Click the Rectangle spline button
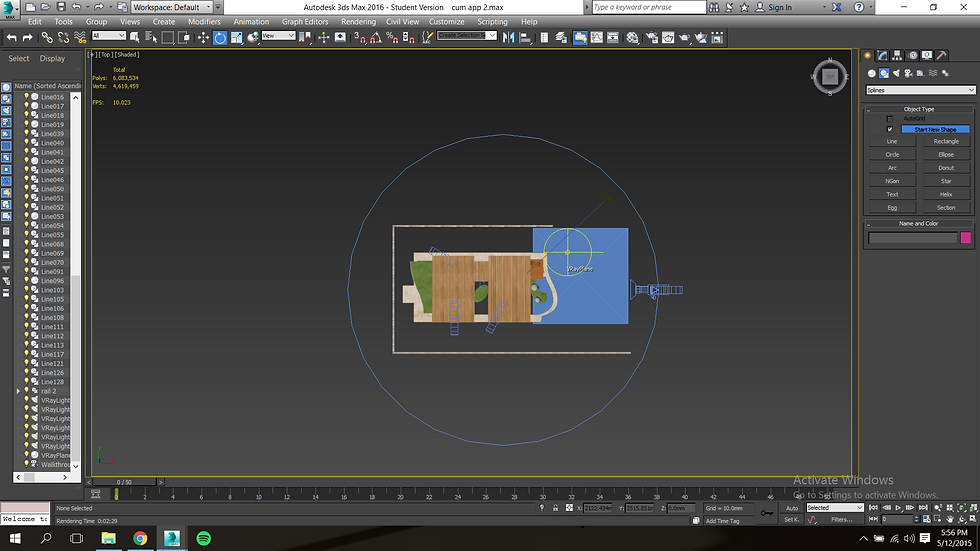Viewport: 980px width, 551px height. click(946, 141)
